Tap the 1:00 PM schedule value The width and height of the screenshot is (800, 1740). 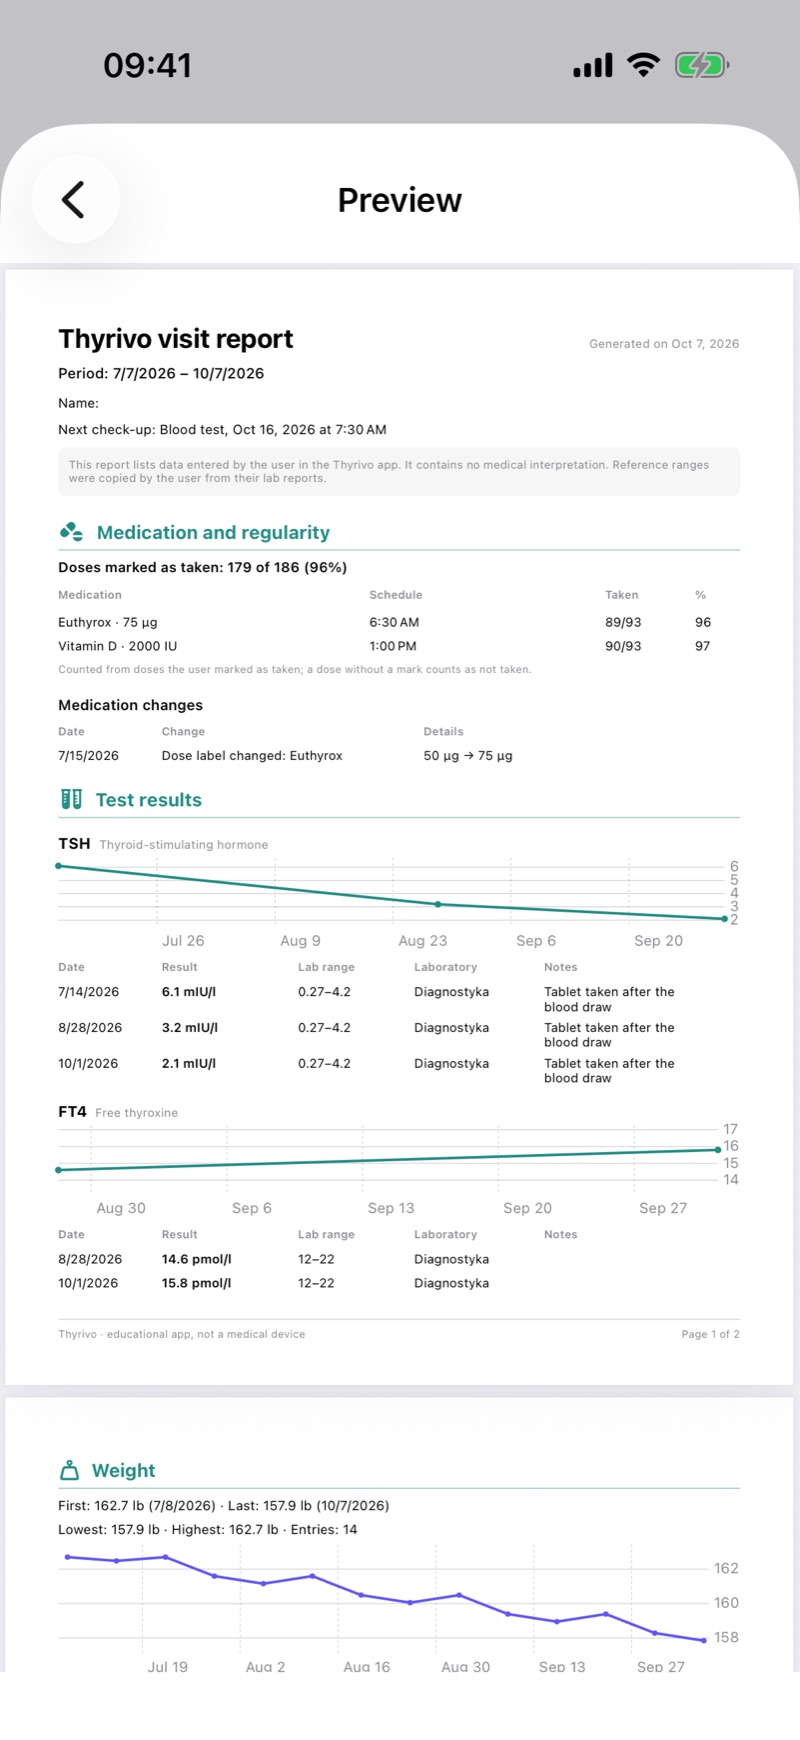(x=393, y=646)
